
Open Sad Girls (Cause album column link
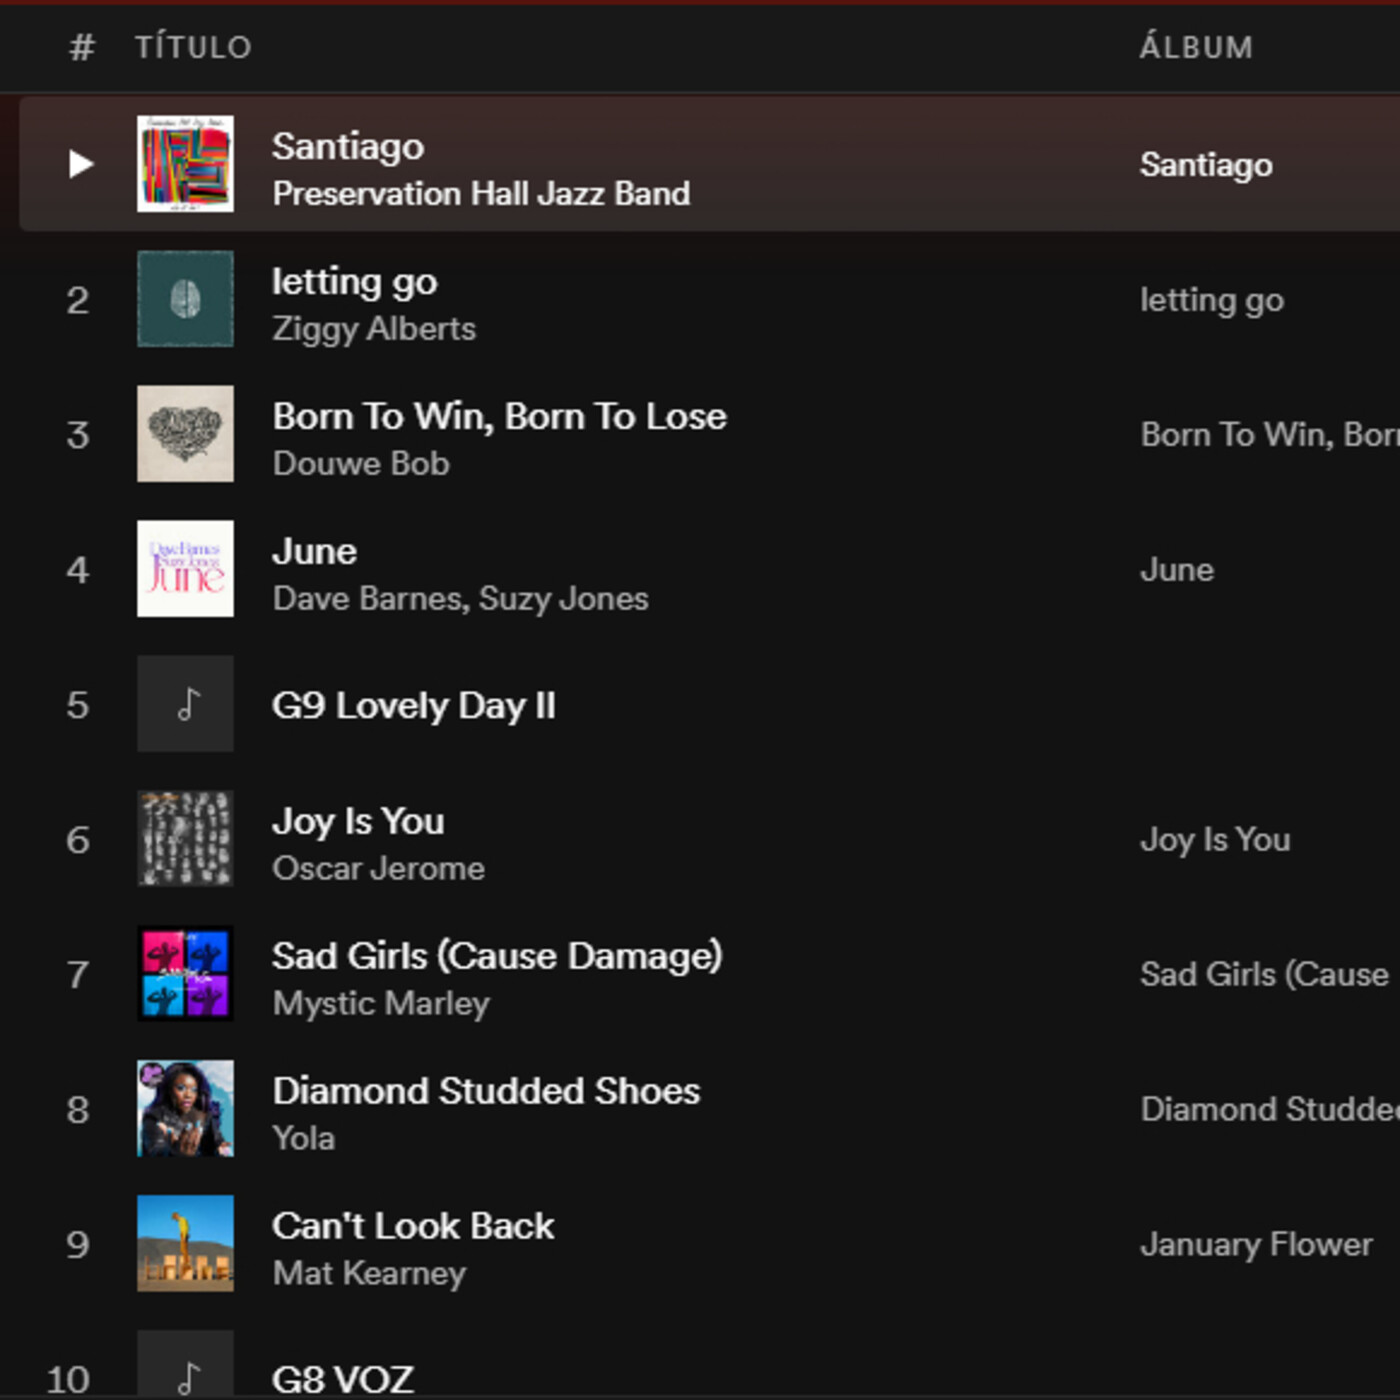1265,975
